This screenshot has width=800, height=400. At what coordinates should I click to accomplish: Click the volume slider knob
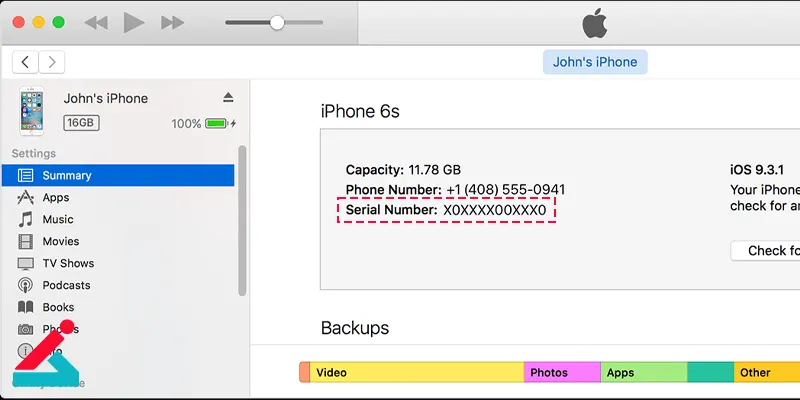pos(277,22)
